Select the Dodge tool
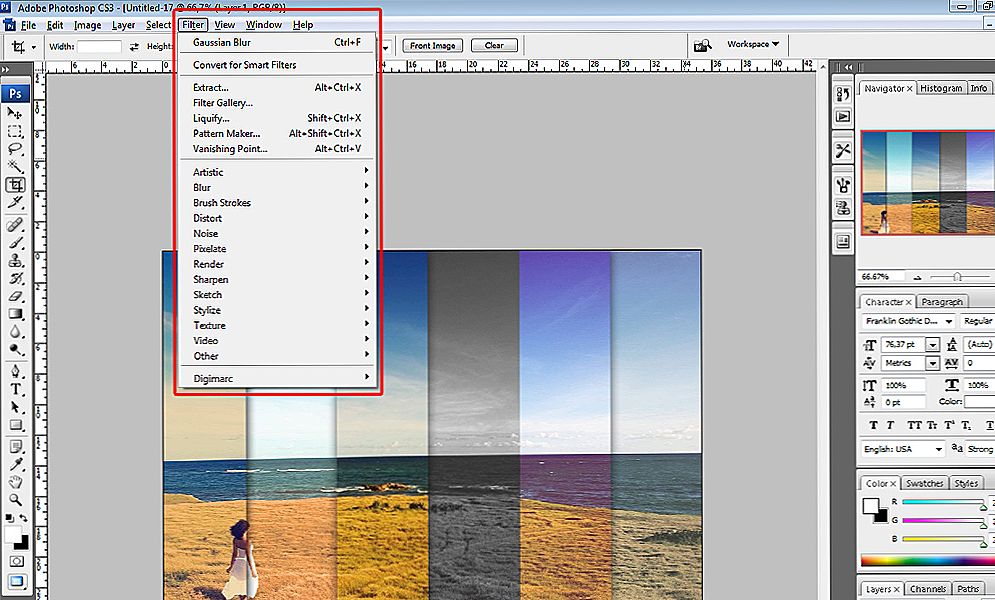Viewport: 995px width, 600px height. [x=15, y=349]
